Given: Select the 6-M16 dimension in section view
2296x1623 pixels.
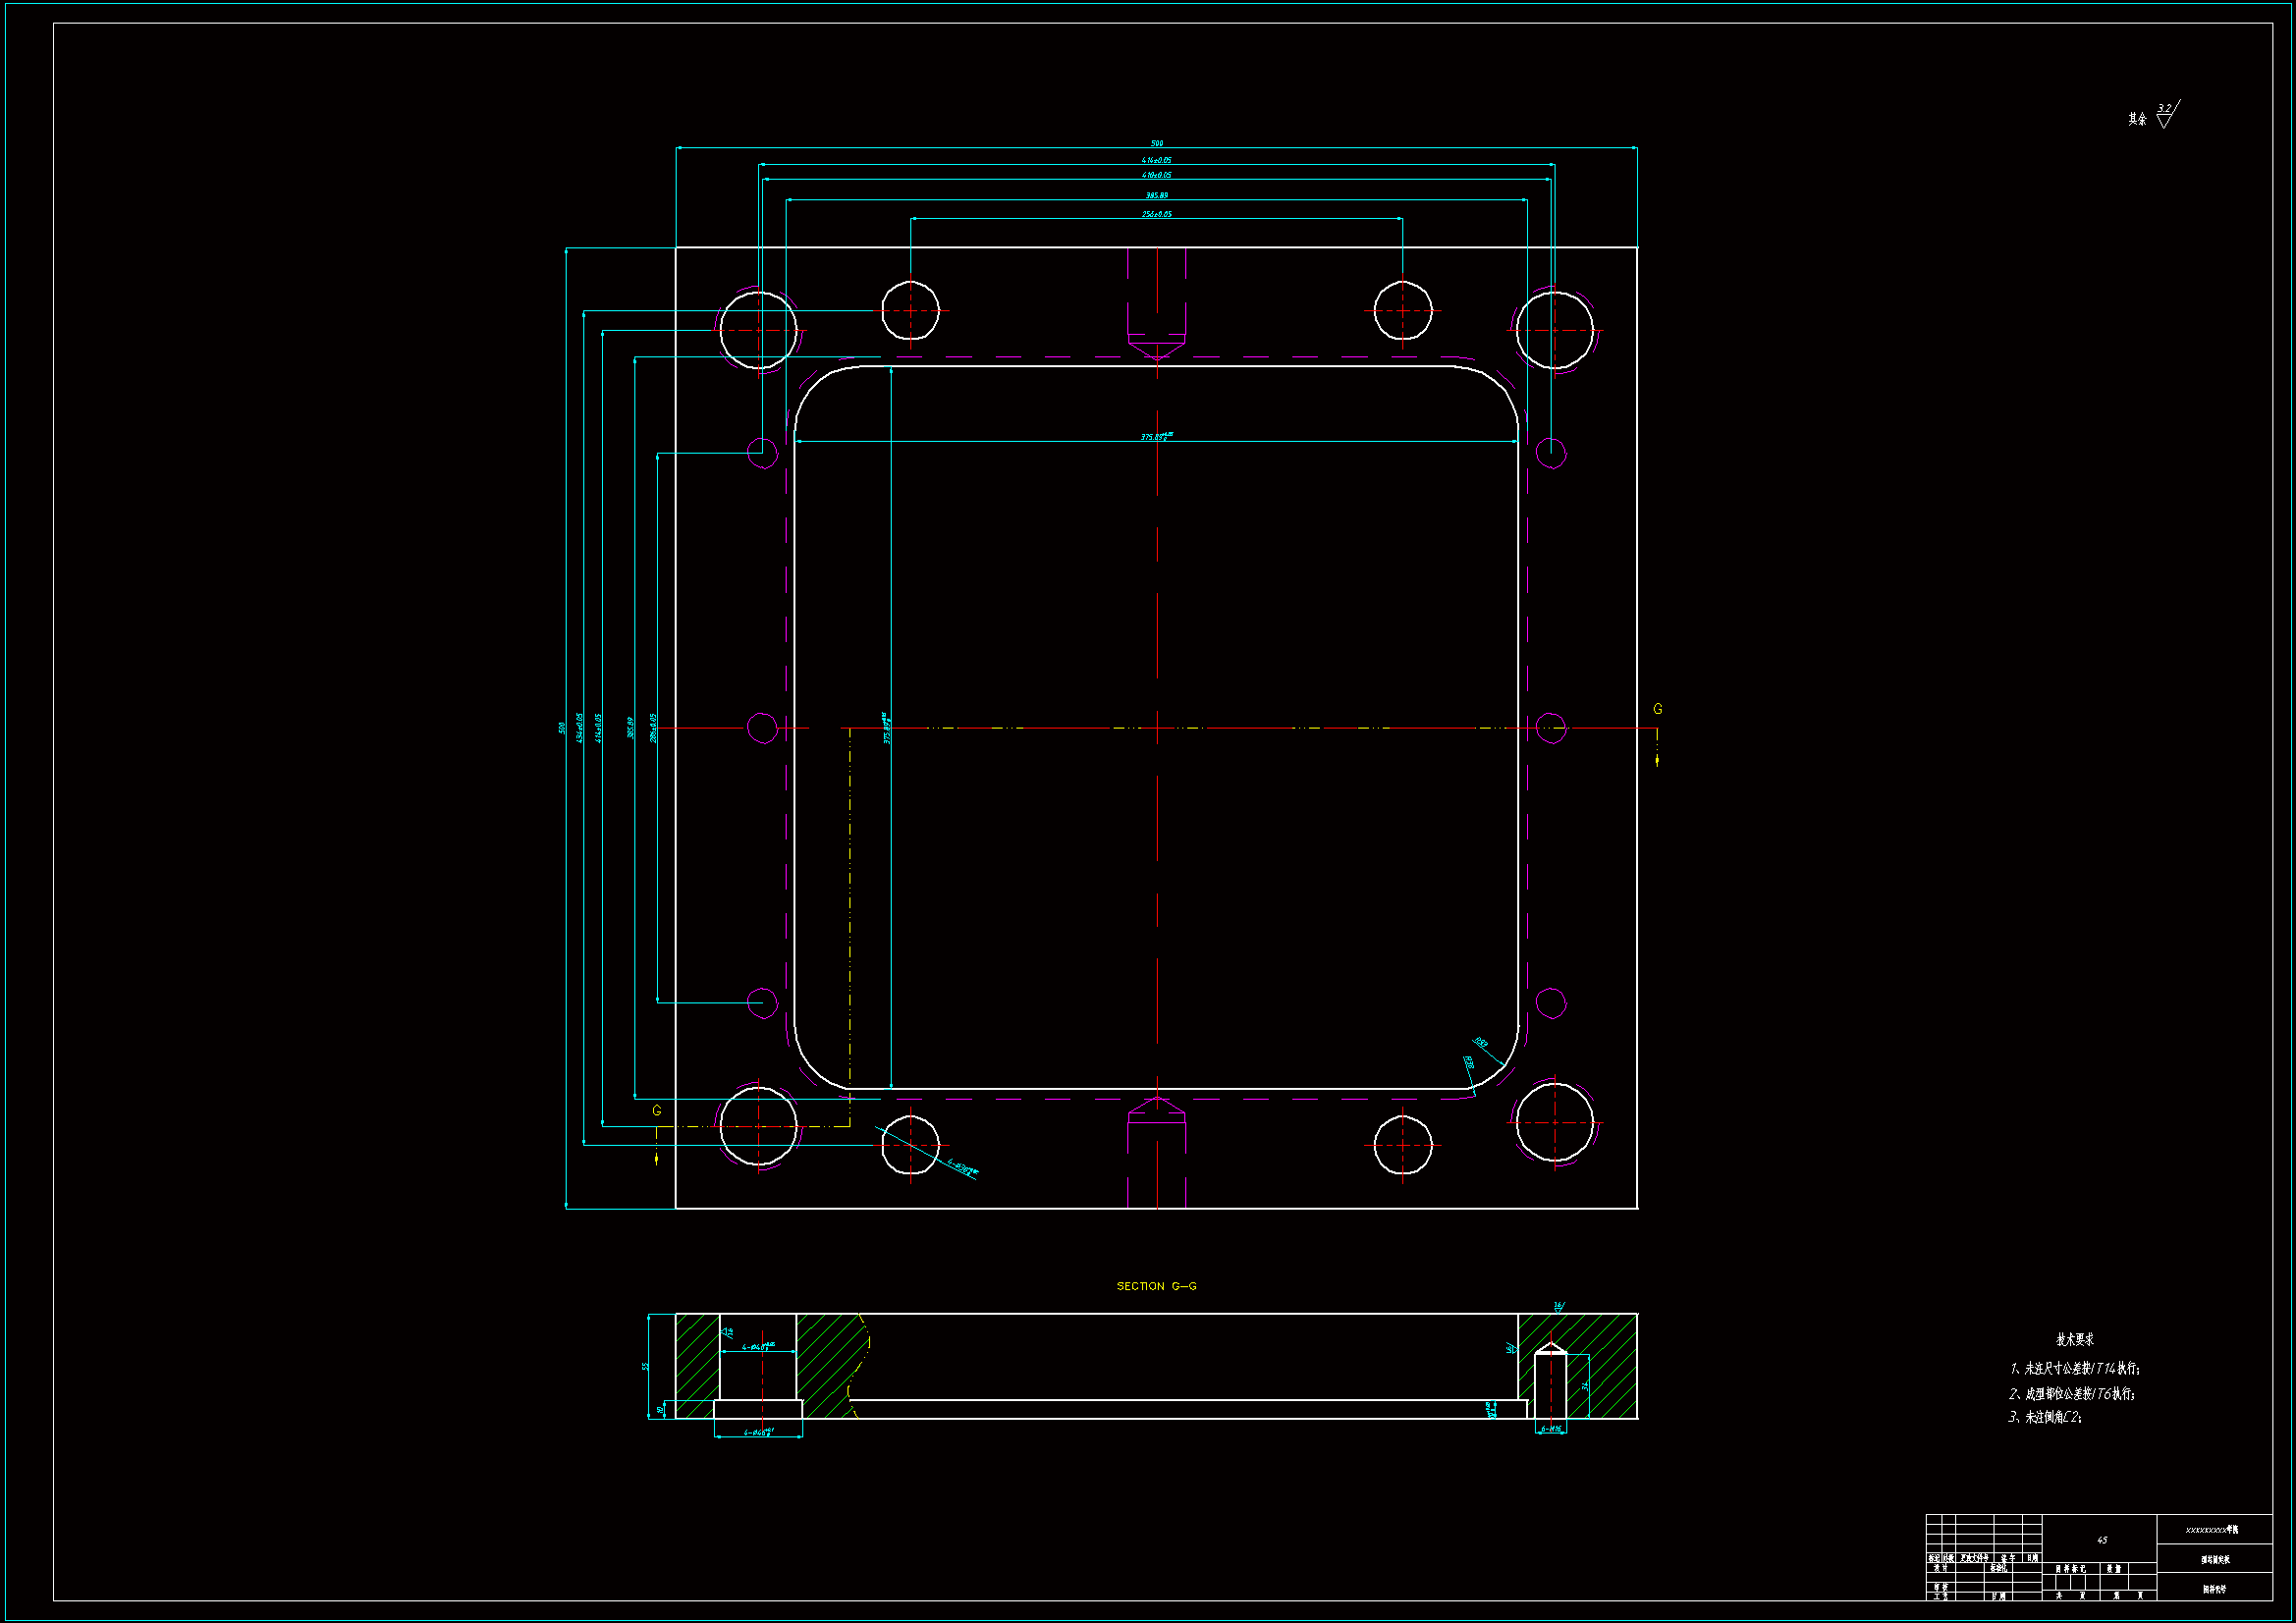Looking at the screenshot, I should tap(1550, 1430).
